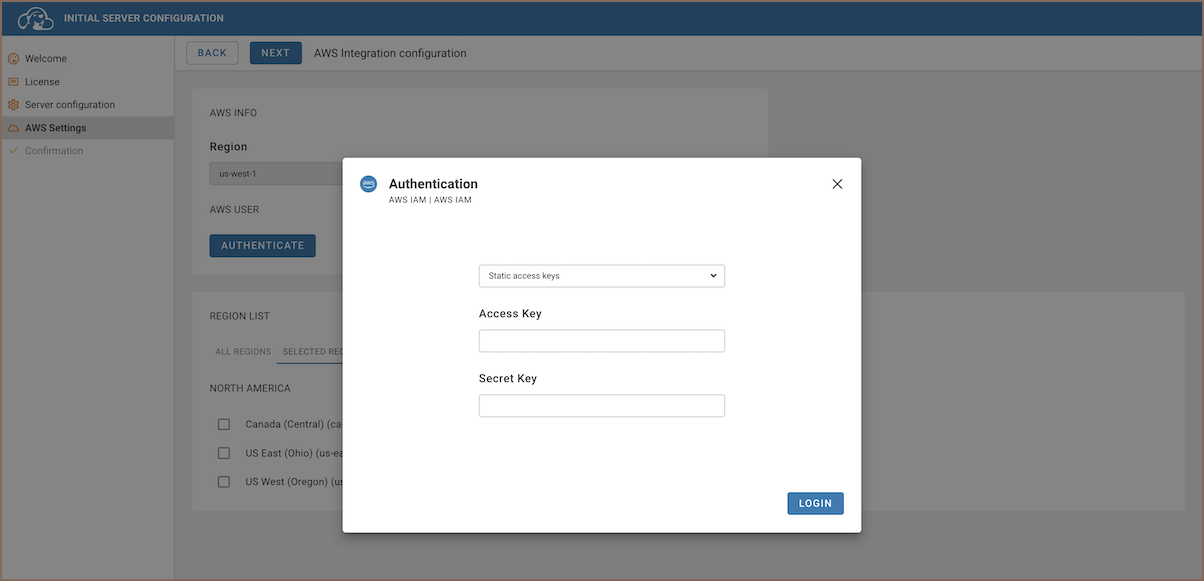Go to the NEXT step
Image resolution: width=1204 pixels, height=581 pixels.
pyautogui.click(x=275, y=53)
